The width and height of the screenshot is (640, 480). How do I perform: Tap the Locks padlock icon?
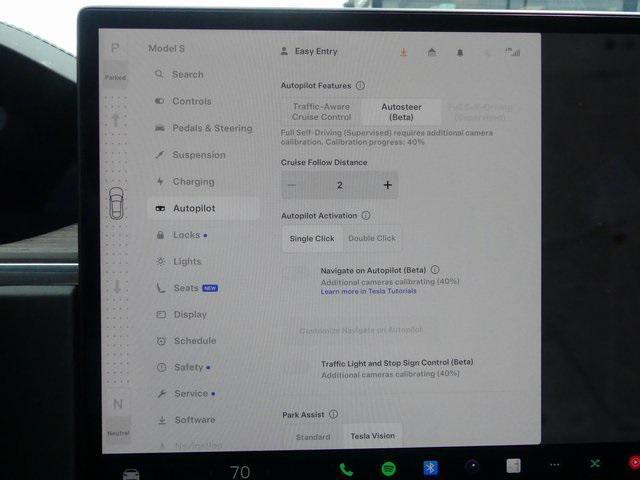tap(160, 235)
